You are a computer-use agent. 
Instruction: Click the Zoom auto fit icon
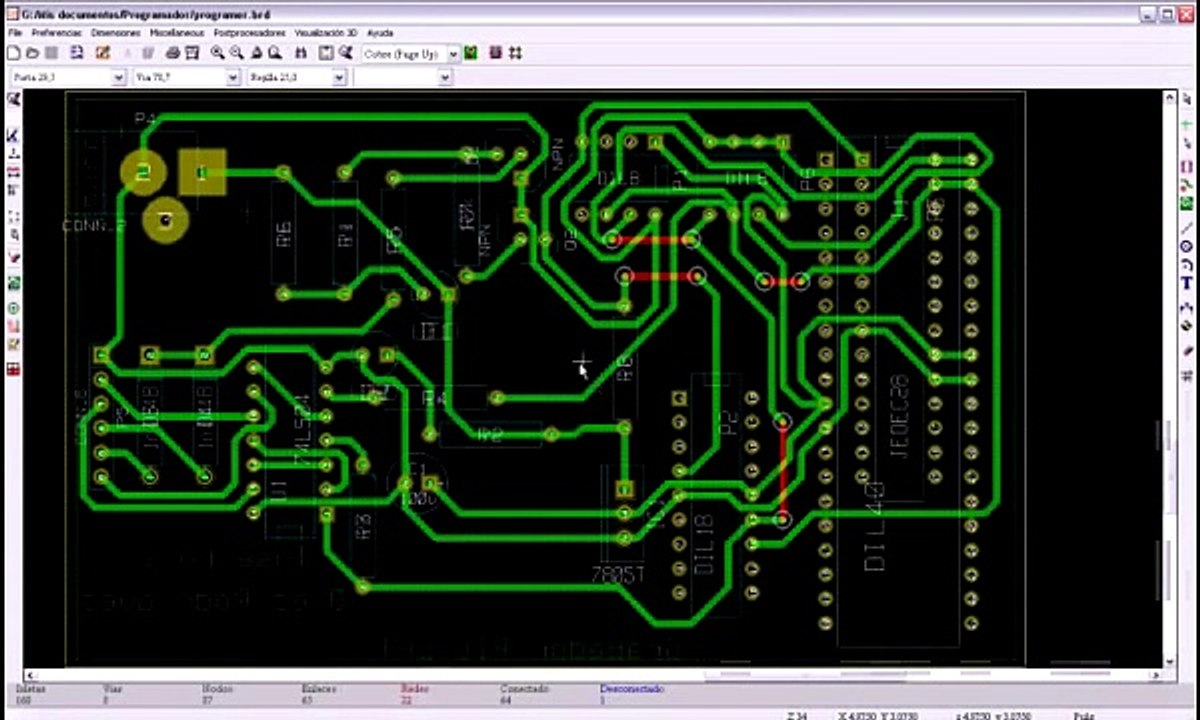click(x=273, y=52)
